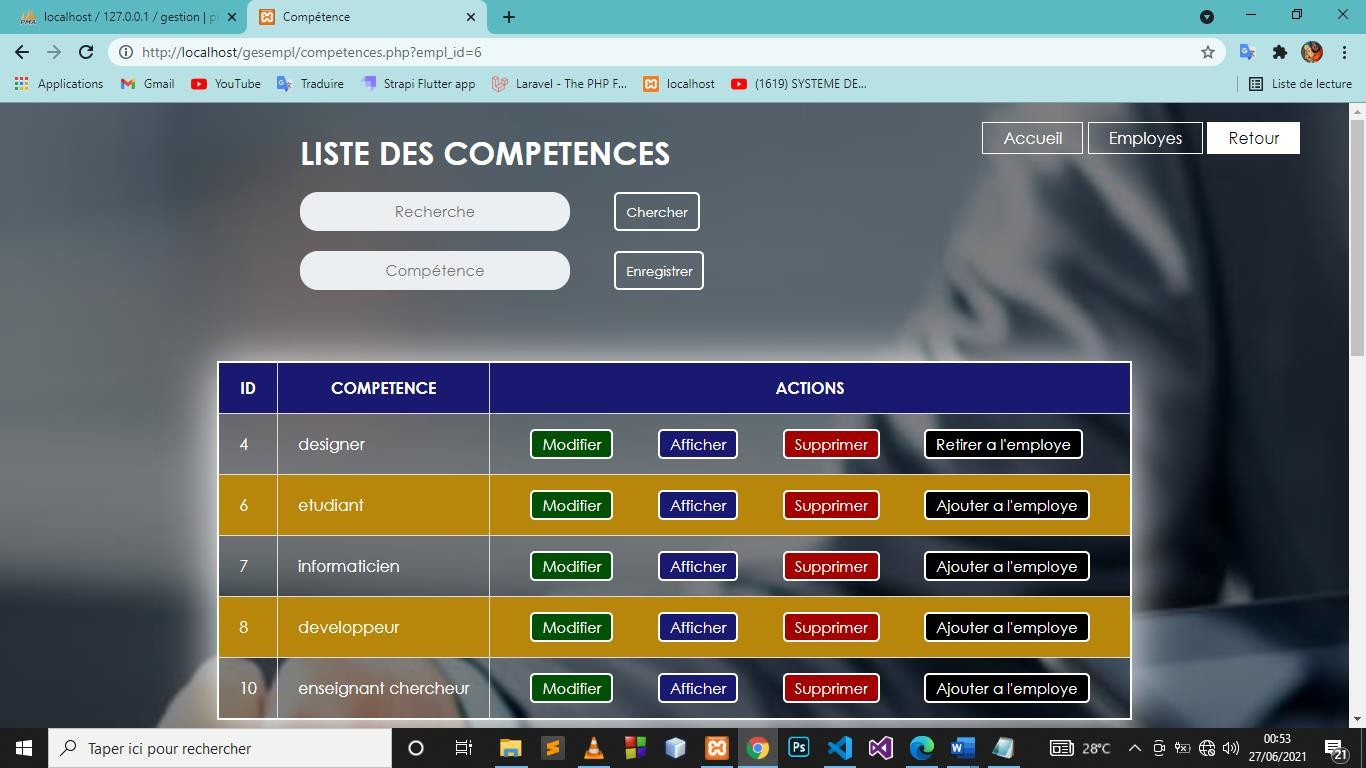Reload the page with the refresh icon
Viewport: 1366px width, 768px height.
(x=86, y=52)
